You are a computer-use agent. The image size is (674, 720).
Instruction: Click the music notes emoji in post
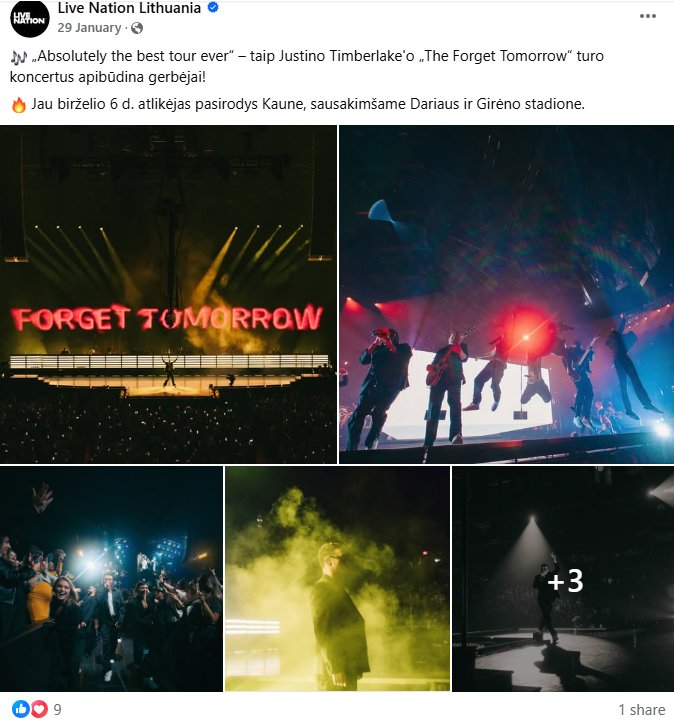[19, 57]
